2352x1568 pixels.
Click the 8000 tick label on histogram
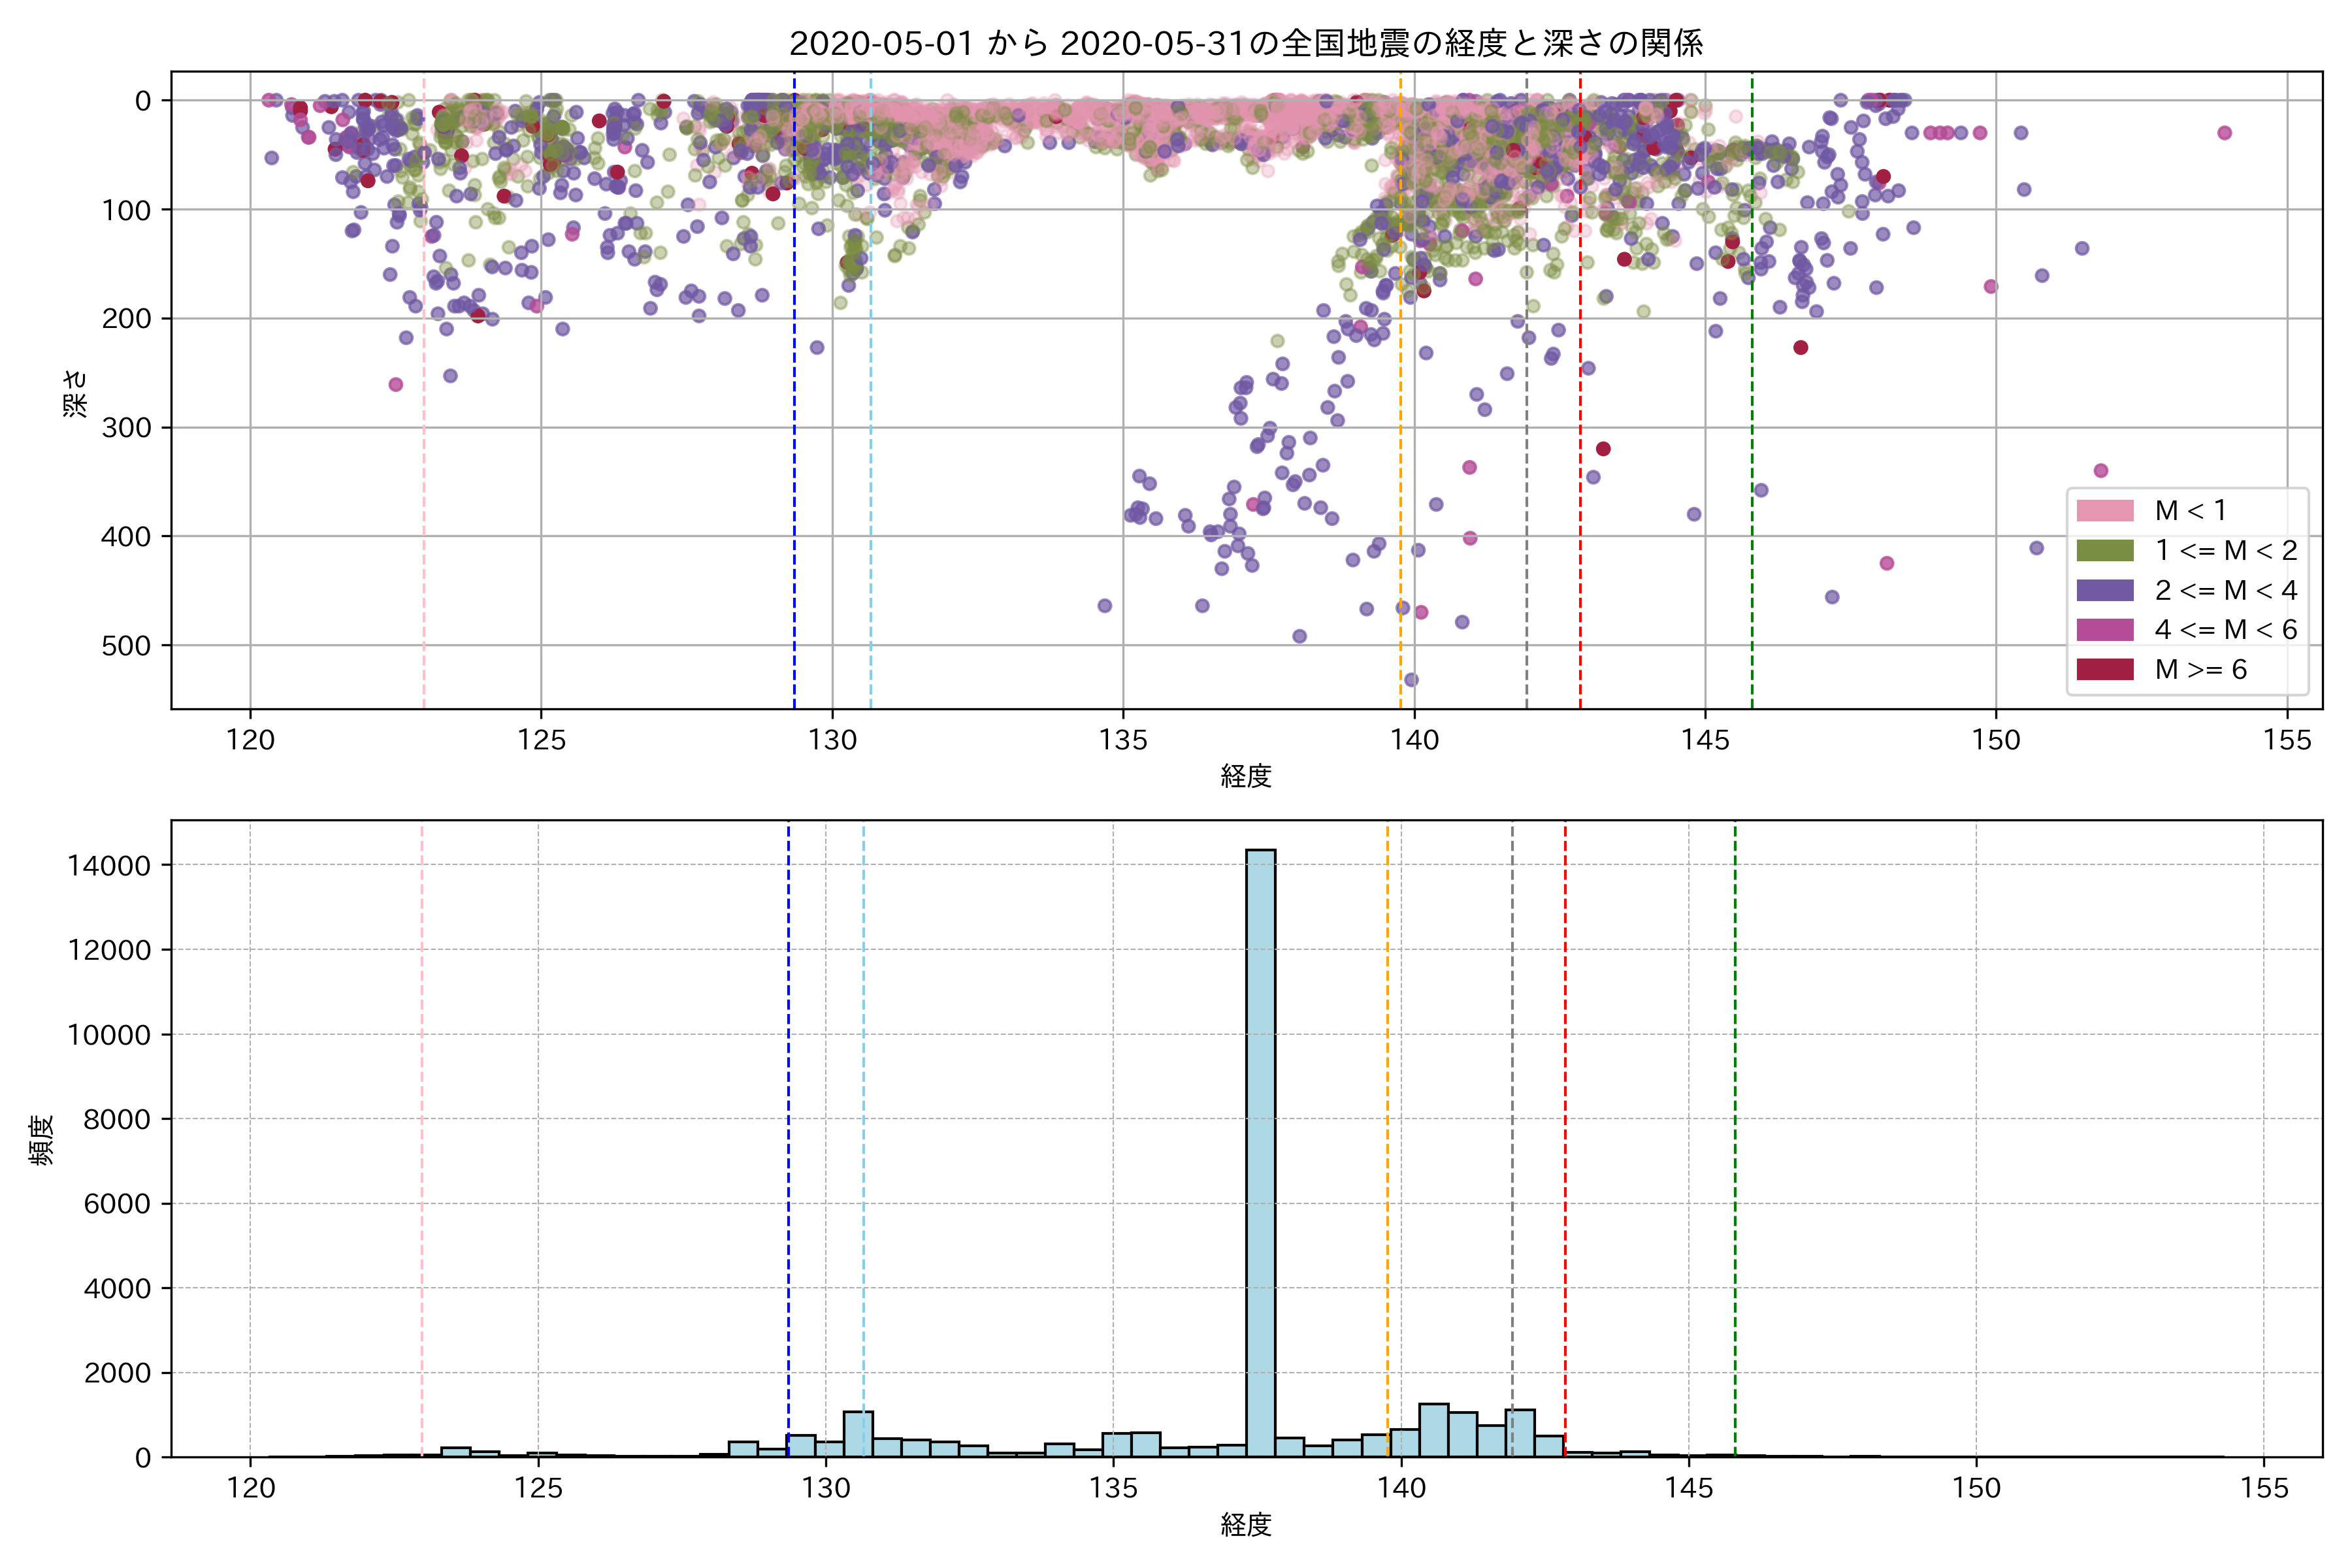[116, 1120]
